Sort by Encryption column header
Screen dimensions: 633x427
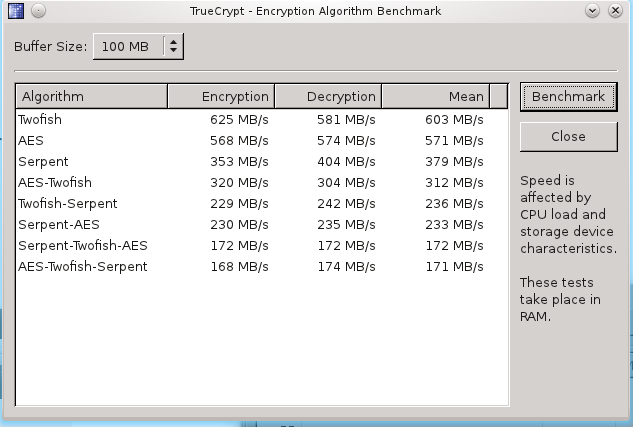point(220,97)
